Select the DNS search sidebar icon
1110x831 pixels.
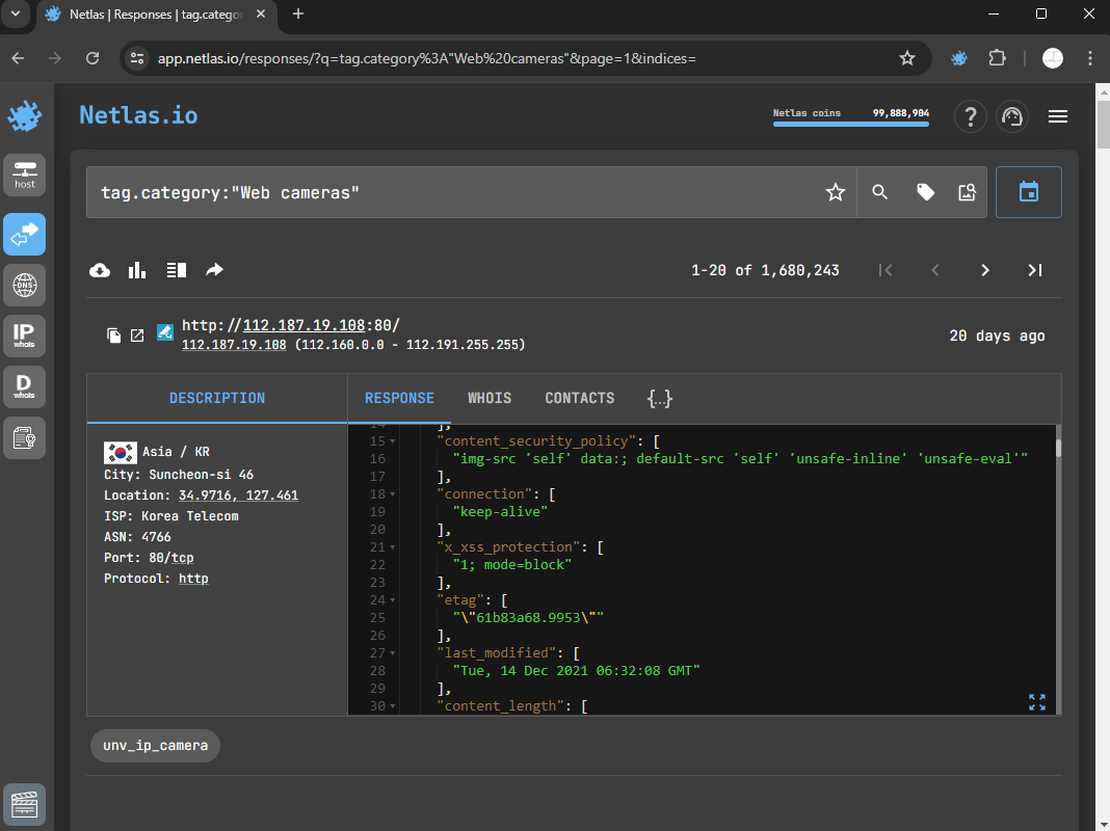click(x=24, y=285)
